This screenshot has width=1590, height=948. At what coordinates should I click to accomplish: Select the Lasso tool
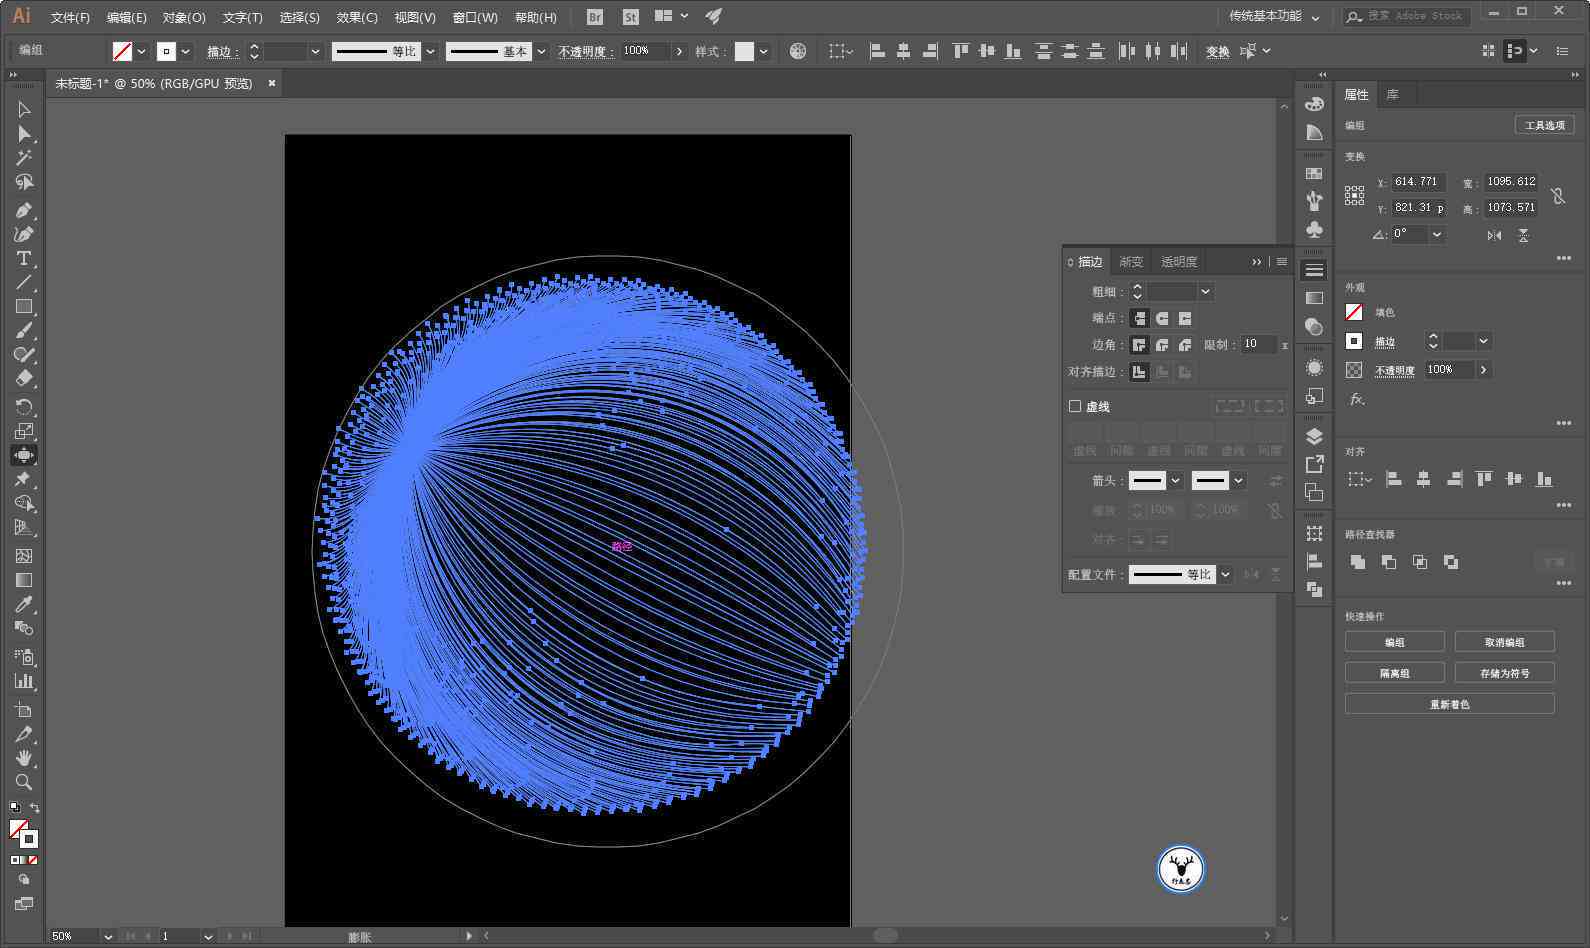(24, 182)
